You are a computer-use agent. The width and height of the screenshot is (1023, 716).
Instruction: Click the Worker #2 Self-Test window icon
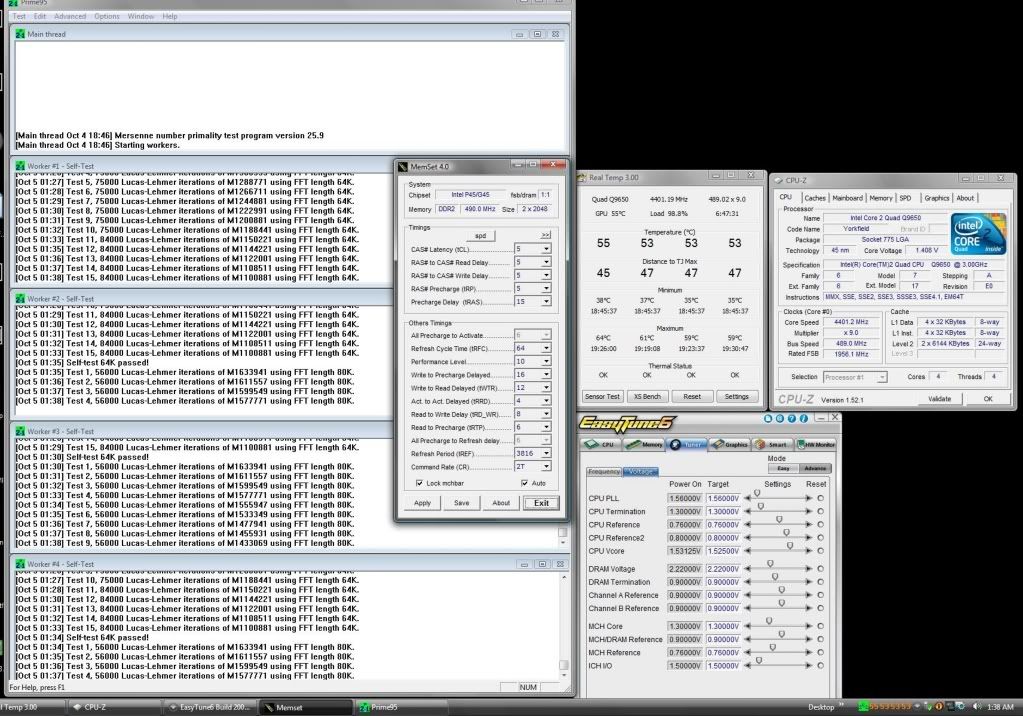(x=20, y=298)
